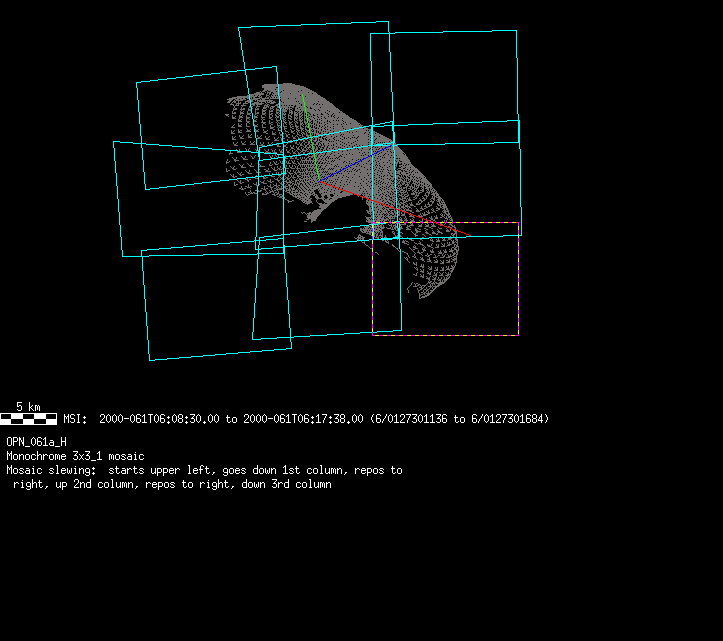Click the OPN_061a_H sequence name
The width and height of the screenshot is (723, 641).
36,442
